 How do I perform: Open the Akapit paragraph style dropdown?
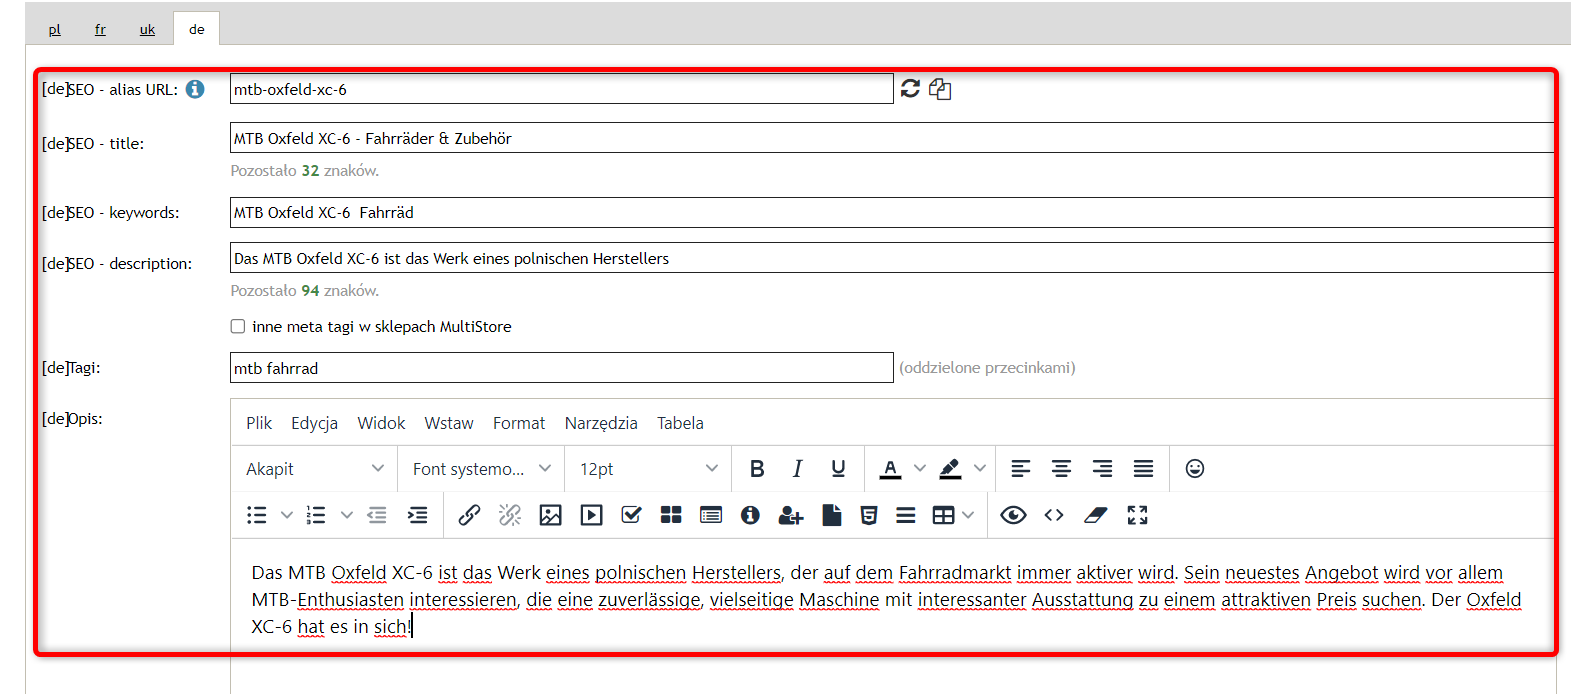tap(315, 469)
